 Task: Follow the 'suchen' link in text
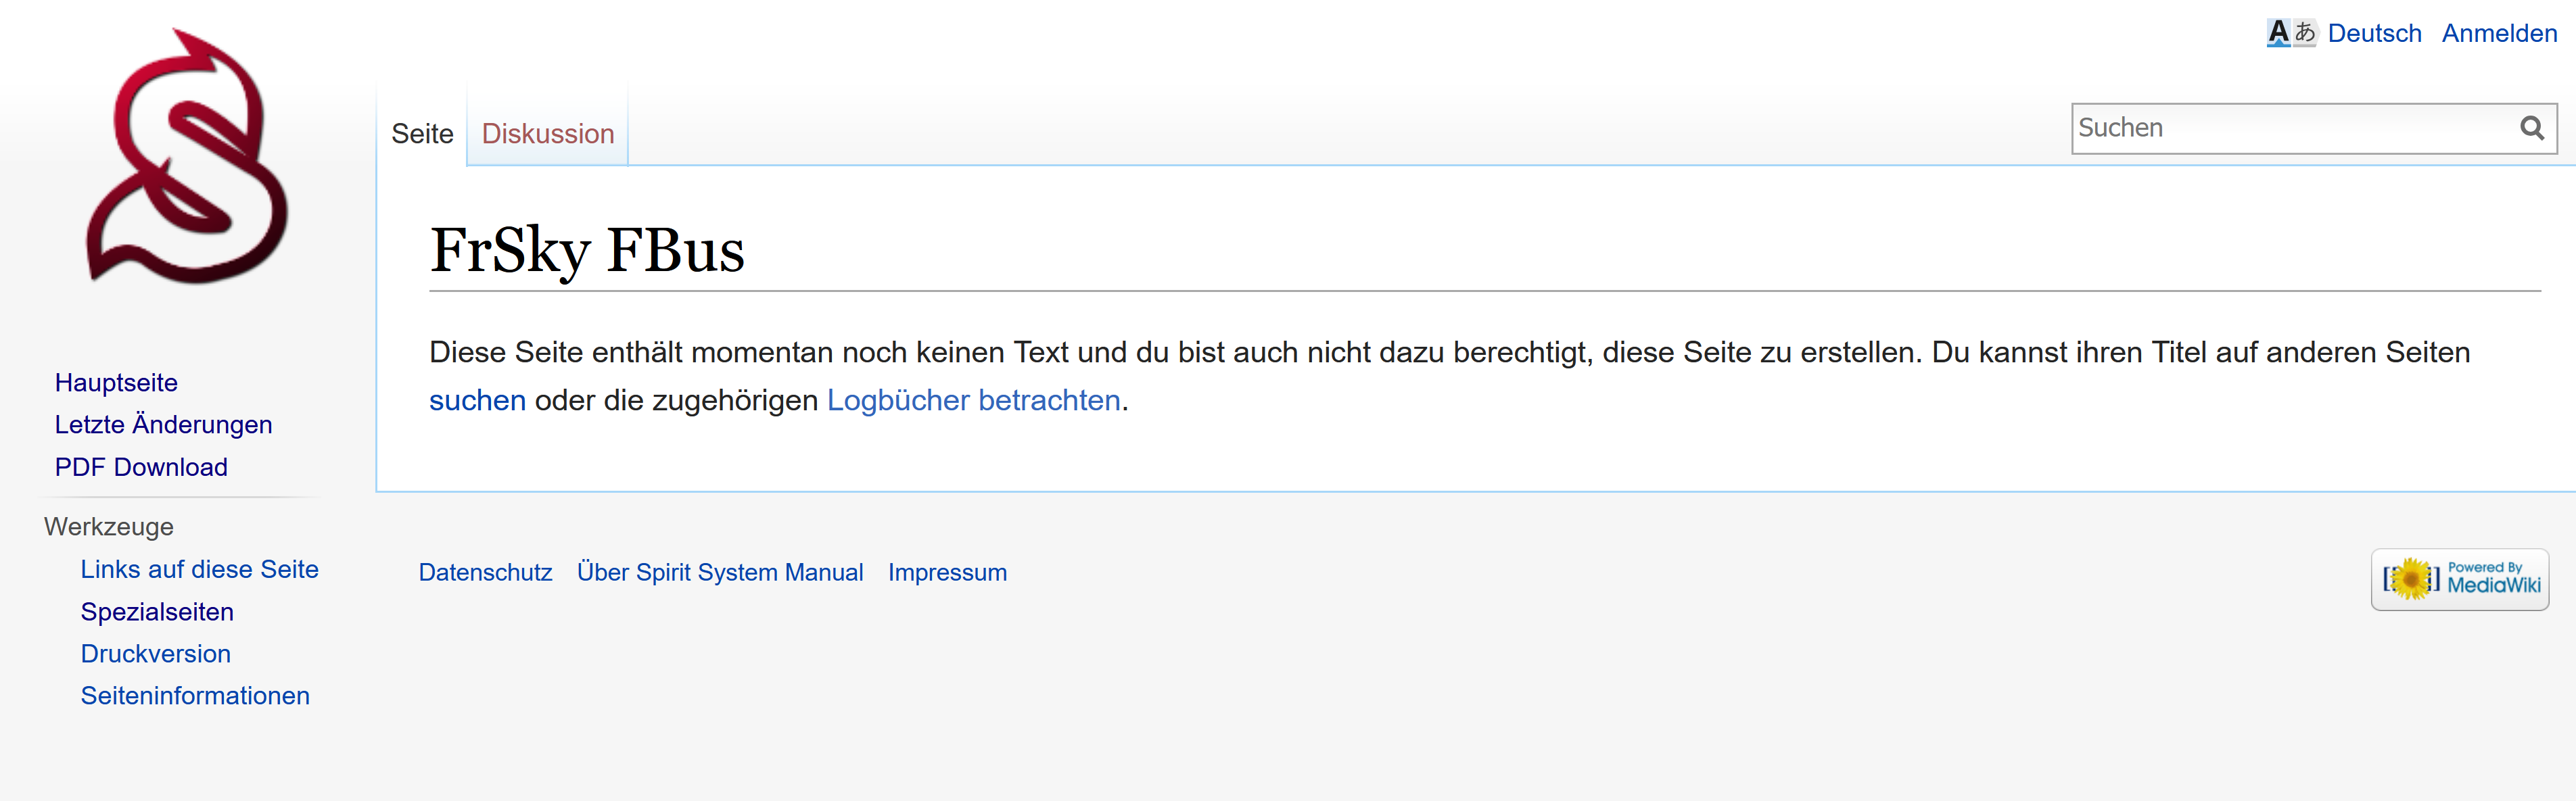click(x=477, y=400)
